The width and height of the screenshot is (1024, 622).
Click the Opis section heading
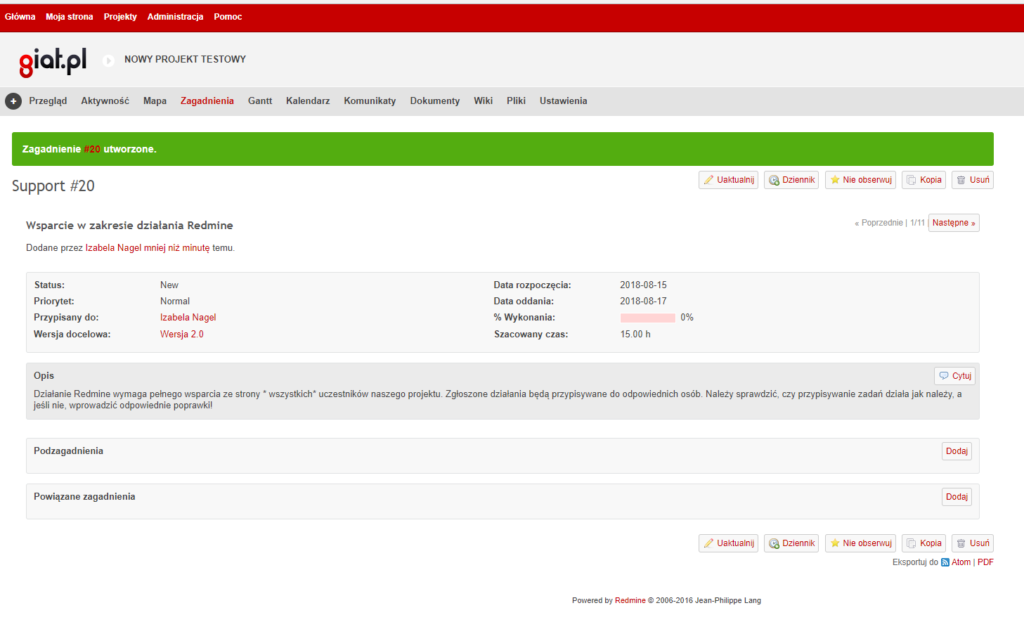[x=44, y=376]
